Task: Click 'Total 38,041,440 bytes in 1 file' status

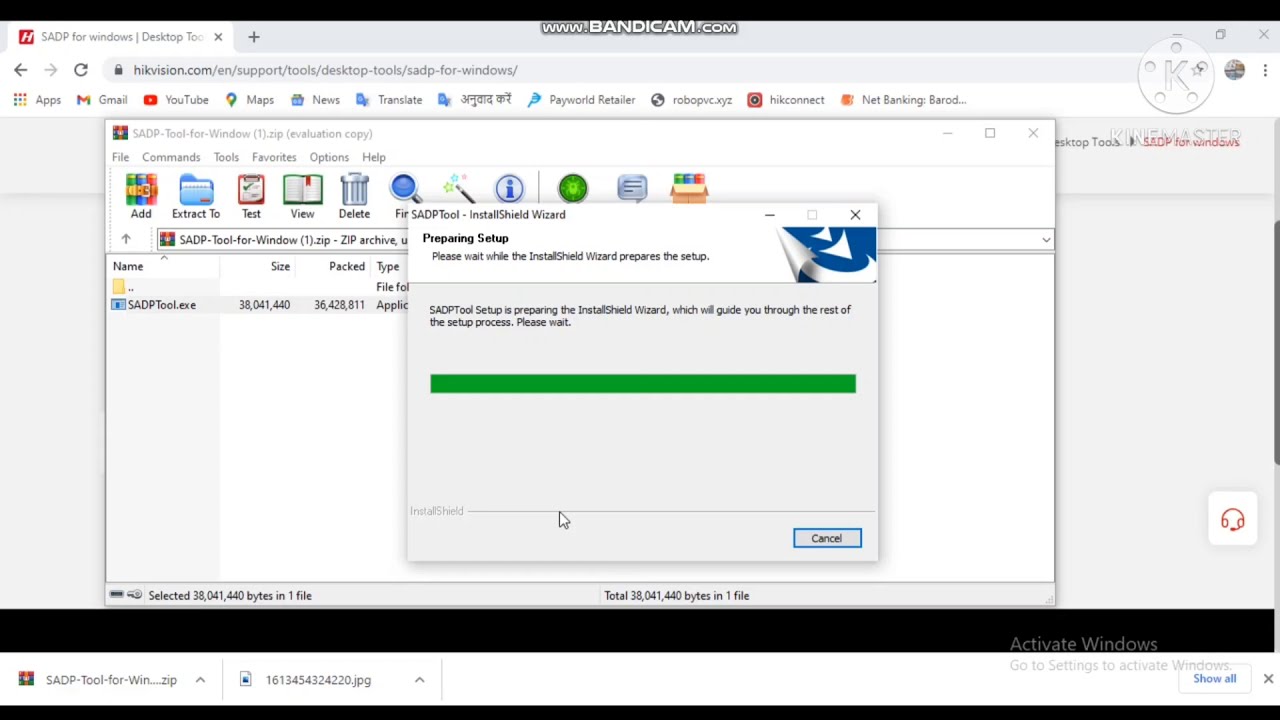Action: click(676, 596)
